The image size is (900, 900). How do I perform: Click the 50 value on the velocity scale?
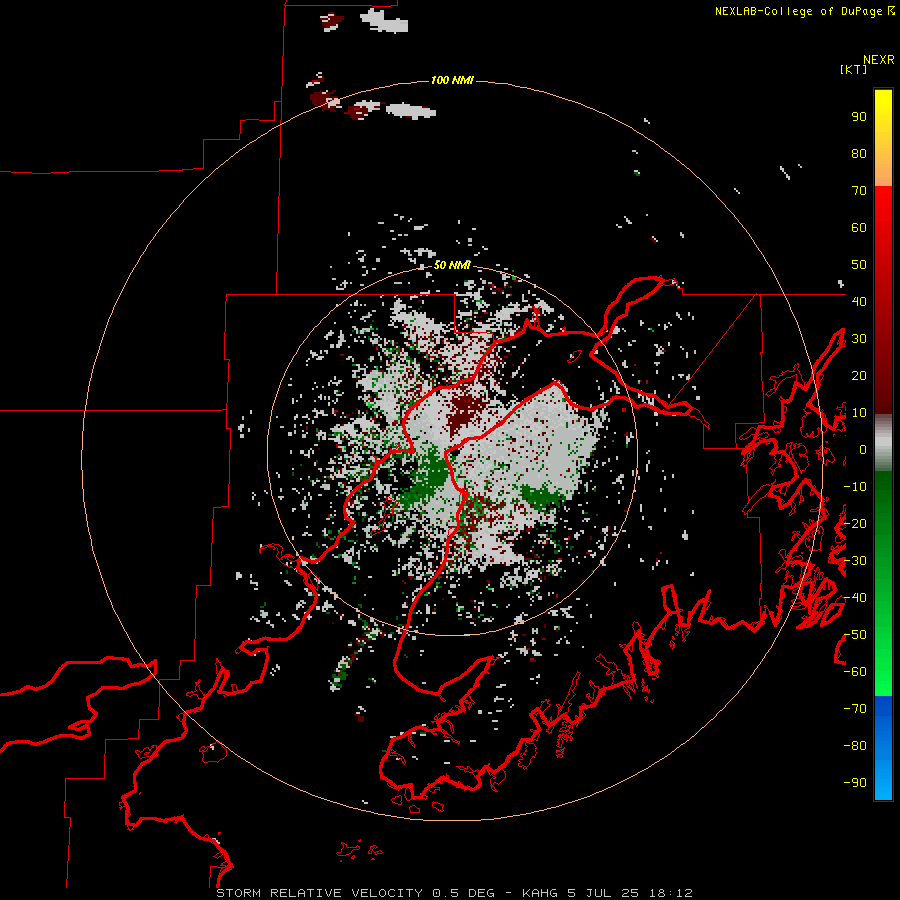859,265
